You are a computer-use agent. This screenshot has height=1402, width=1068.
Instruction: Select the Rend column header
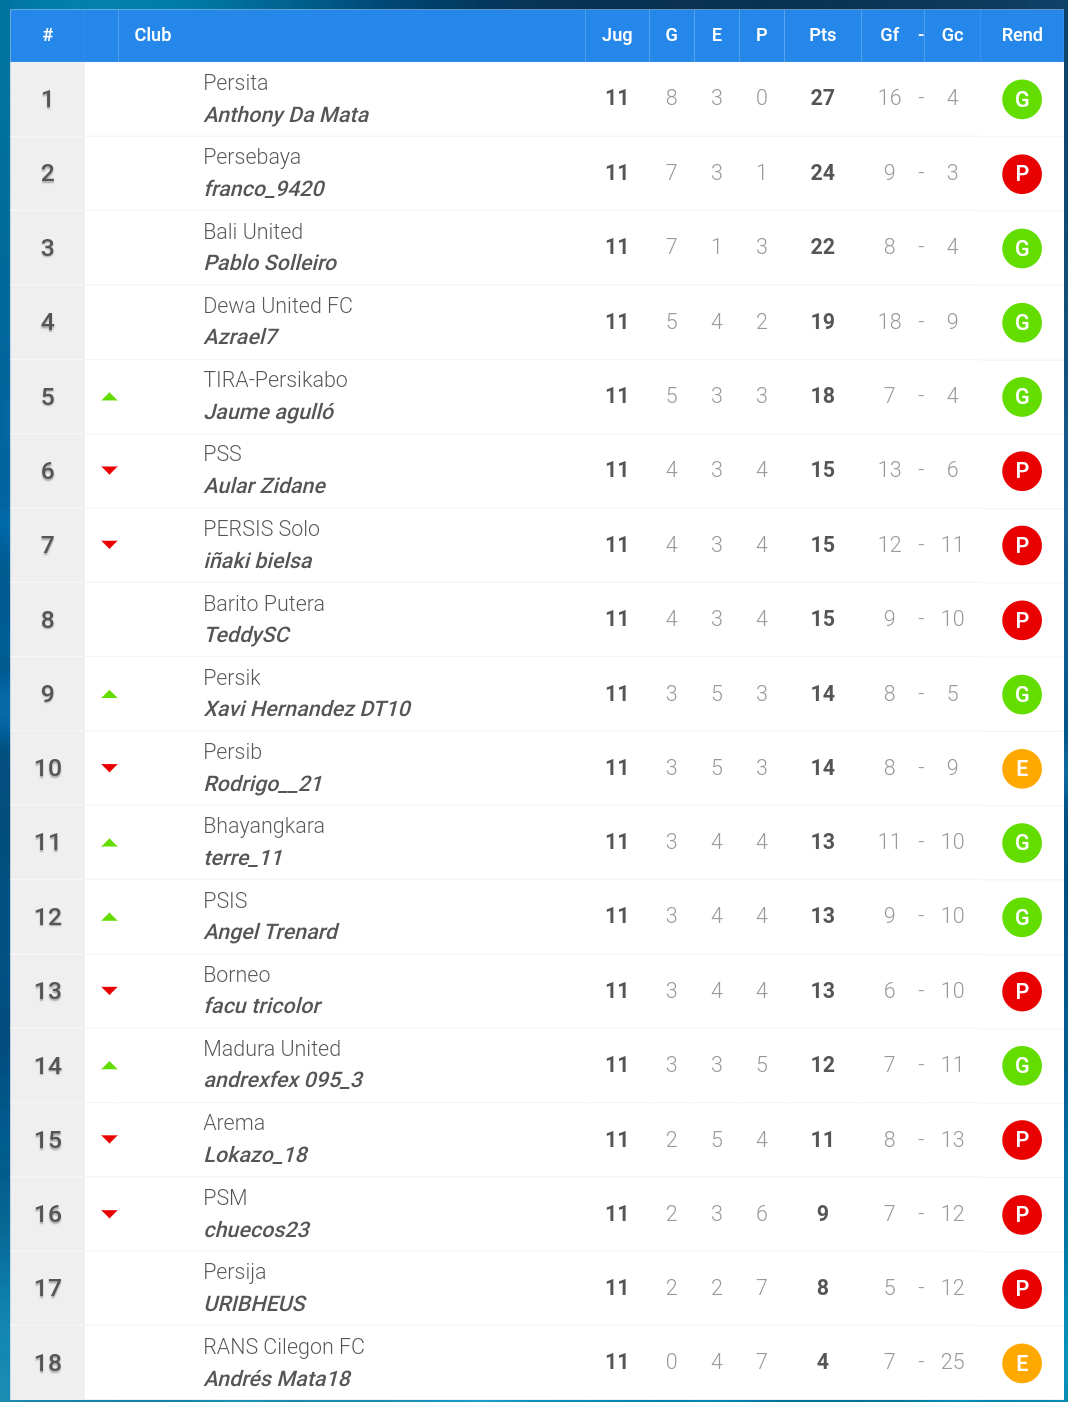point(1022,35)
